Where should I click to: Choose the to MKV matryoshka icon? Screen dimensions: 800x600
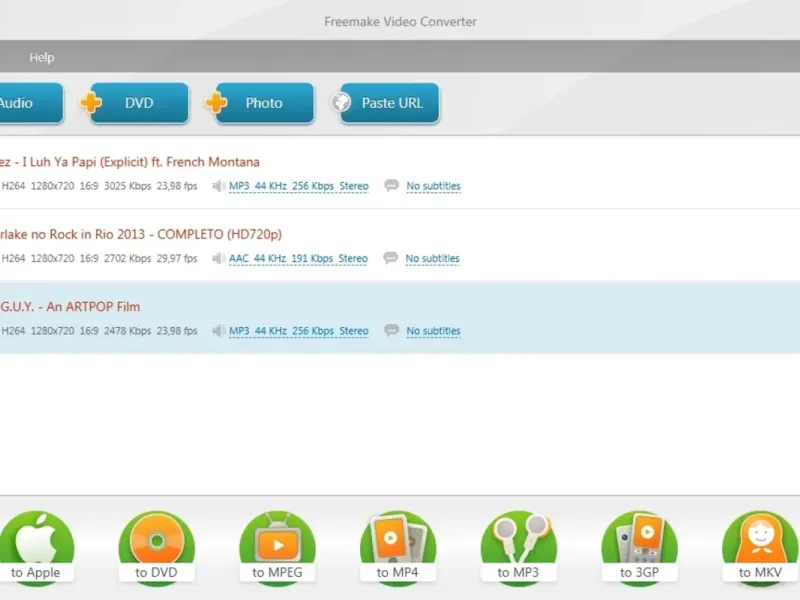(760, 548)
